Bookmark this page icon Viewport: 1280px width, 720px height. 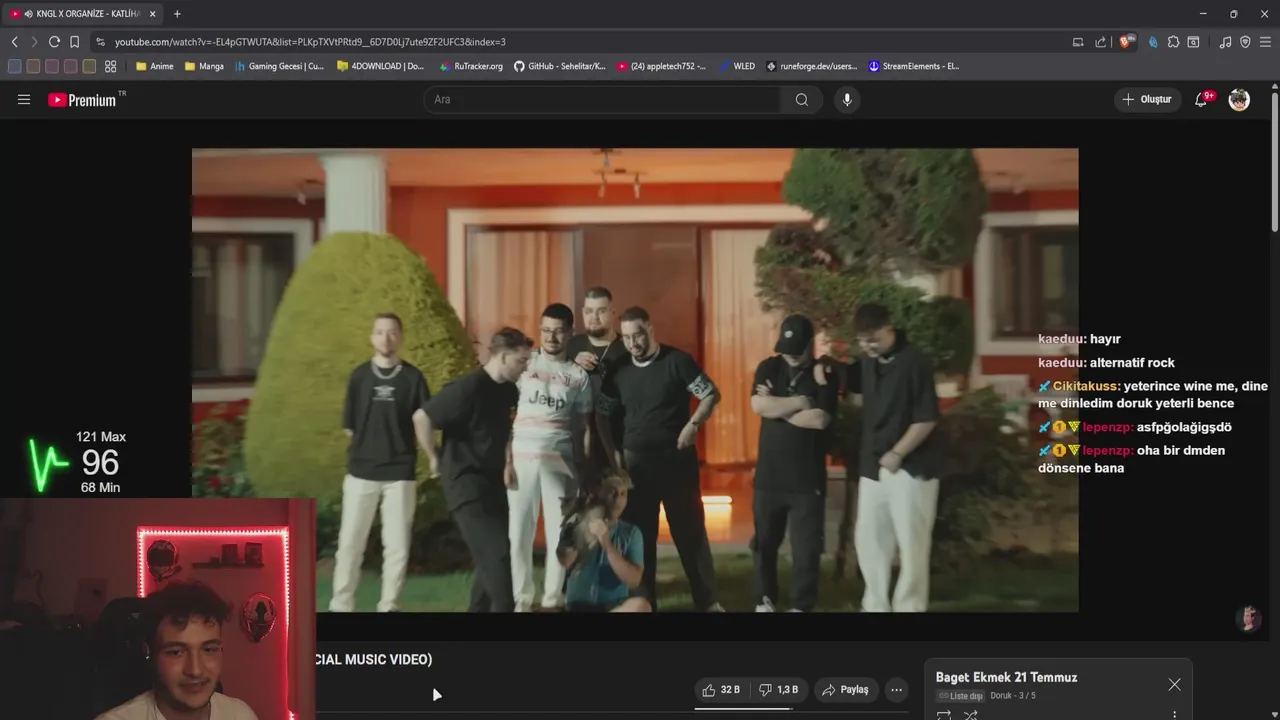[74, 42]
